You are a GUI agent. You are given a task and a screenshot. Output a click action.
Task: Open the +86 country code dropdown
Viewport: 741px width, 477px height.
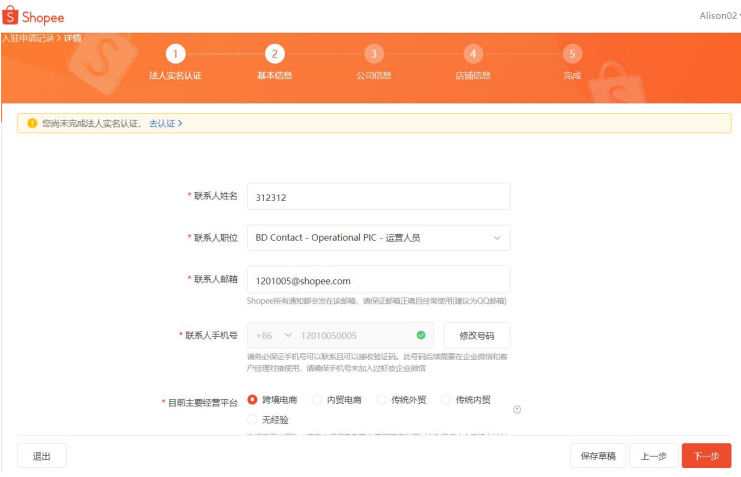[274, 336]
